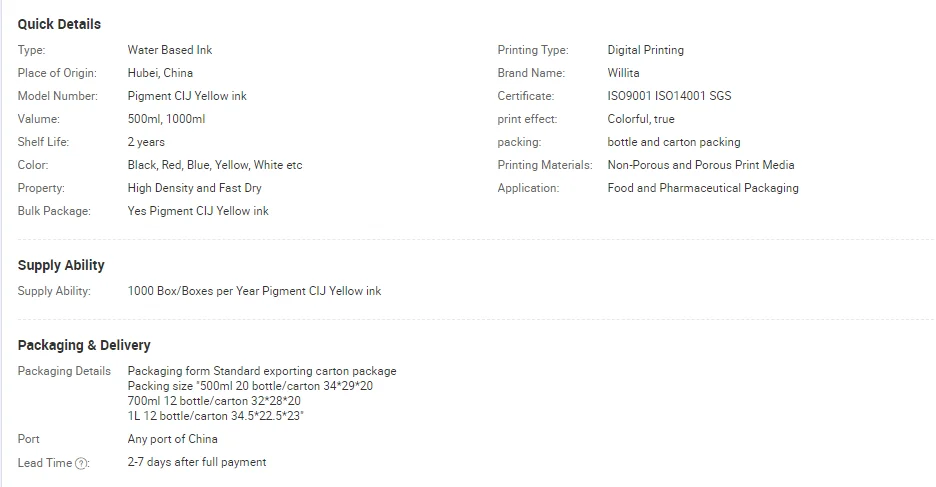Select the 'Water Based Ink' type value
Image resolution: width=936 pixels, height=487 pixels.
coord(170,50)
